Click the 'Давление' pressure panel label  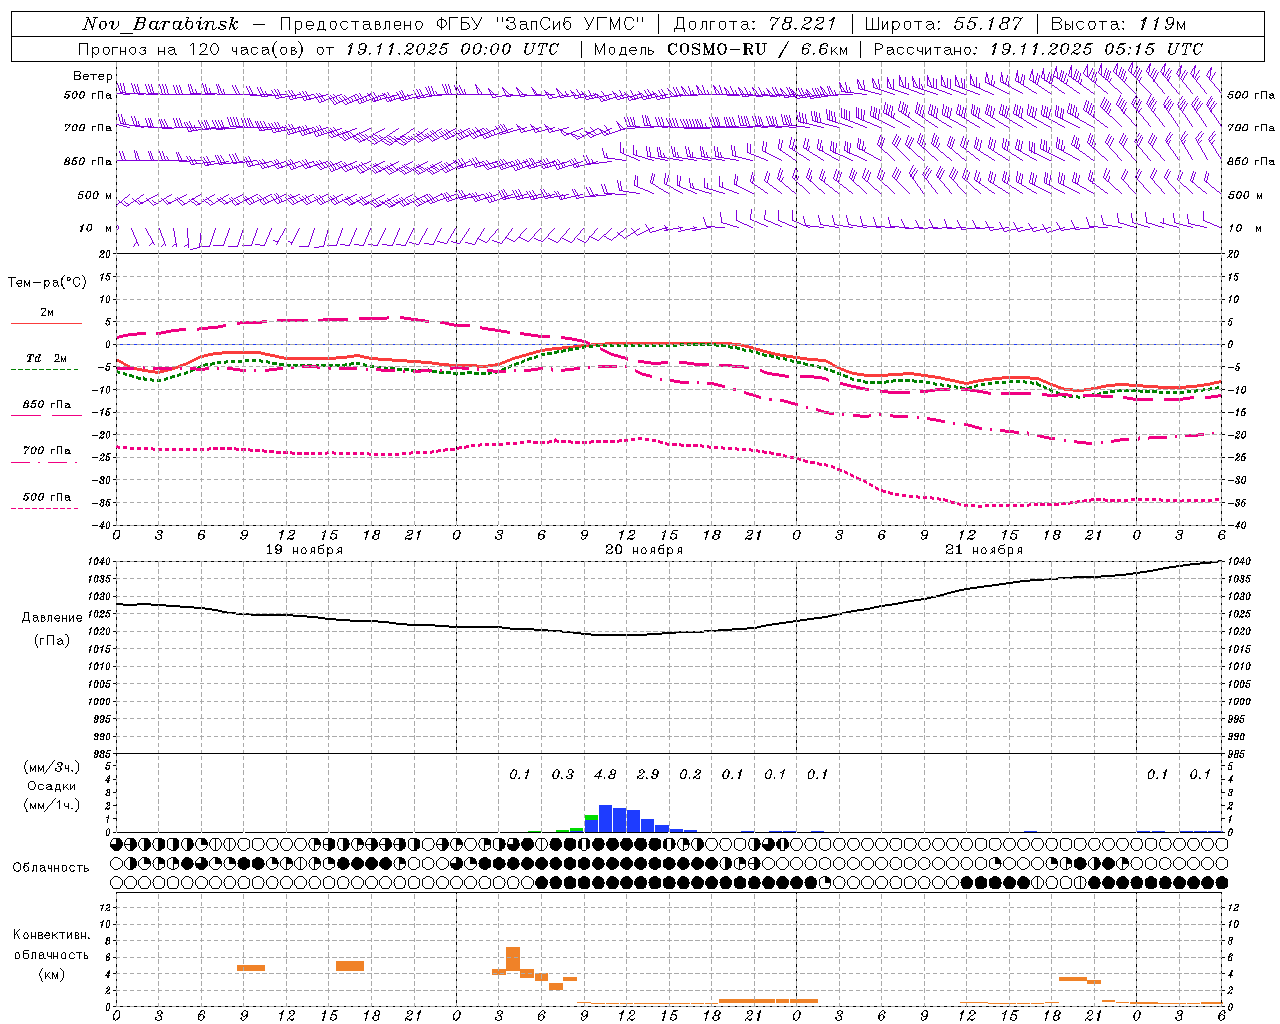tap(52, 618)
